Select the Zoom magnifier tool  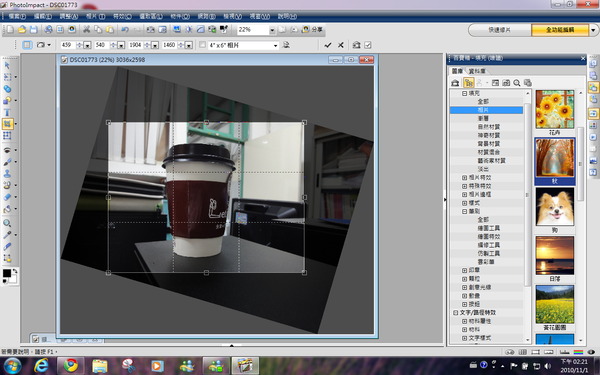pos(7,223)
